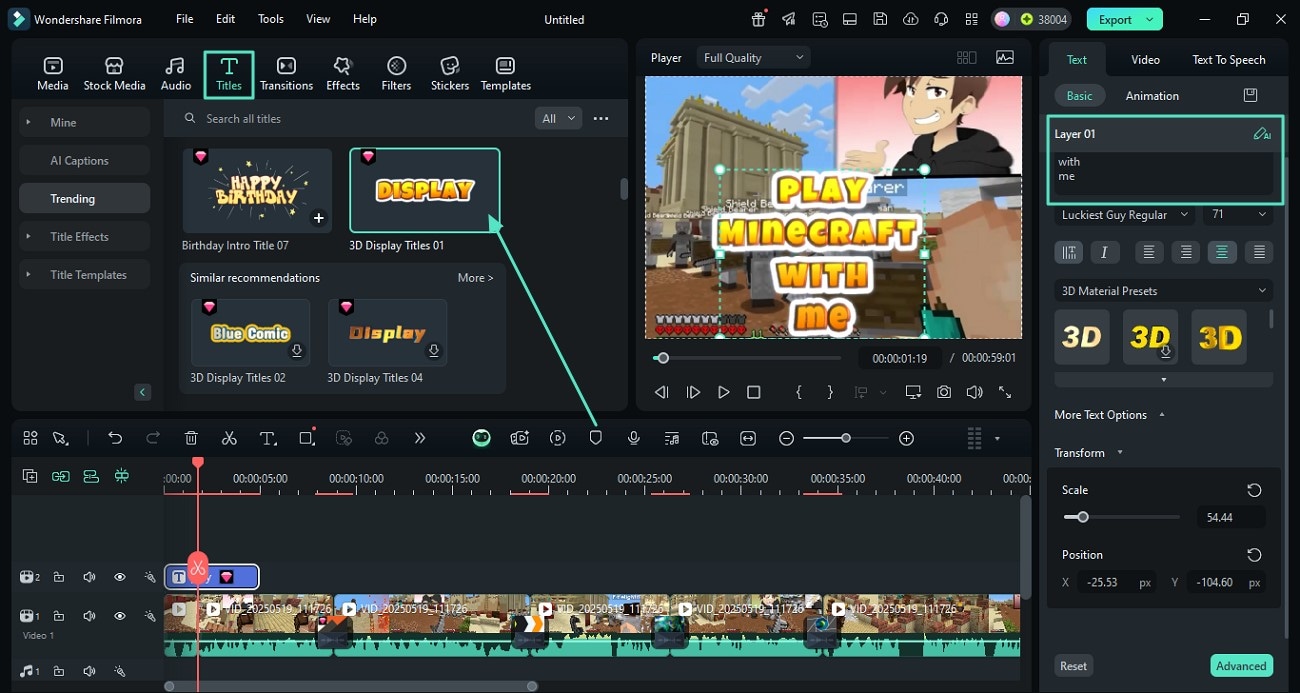Collapse the Transform section
The width and height of the screenshot is (1300, 693).
(1120, 453)
